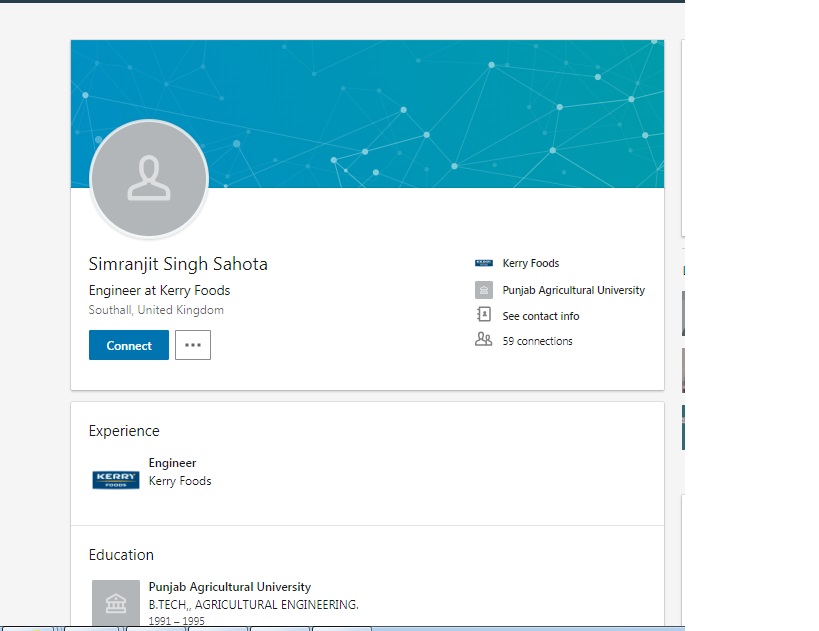Click the name Simranjit Singh Sahota
Image resolution: width=819 pixels, height=631 pixels.
(x=178, y=264)
